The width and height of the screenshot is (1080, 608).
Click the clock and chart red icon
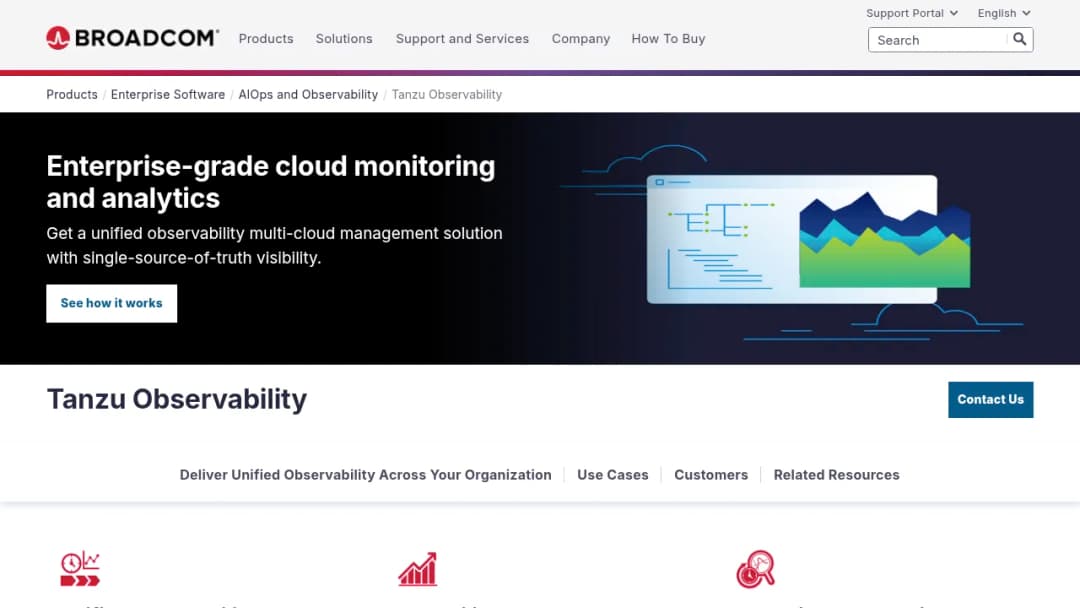click(x=80, y=569)
